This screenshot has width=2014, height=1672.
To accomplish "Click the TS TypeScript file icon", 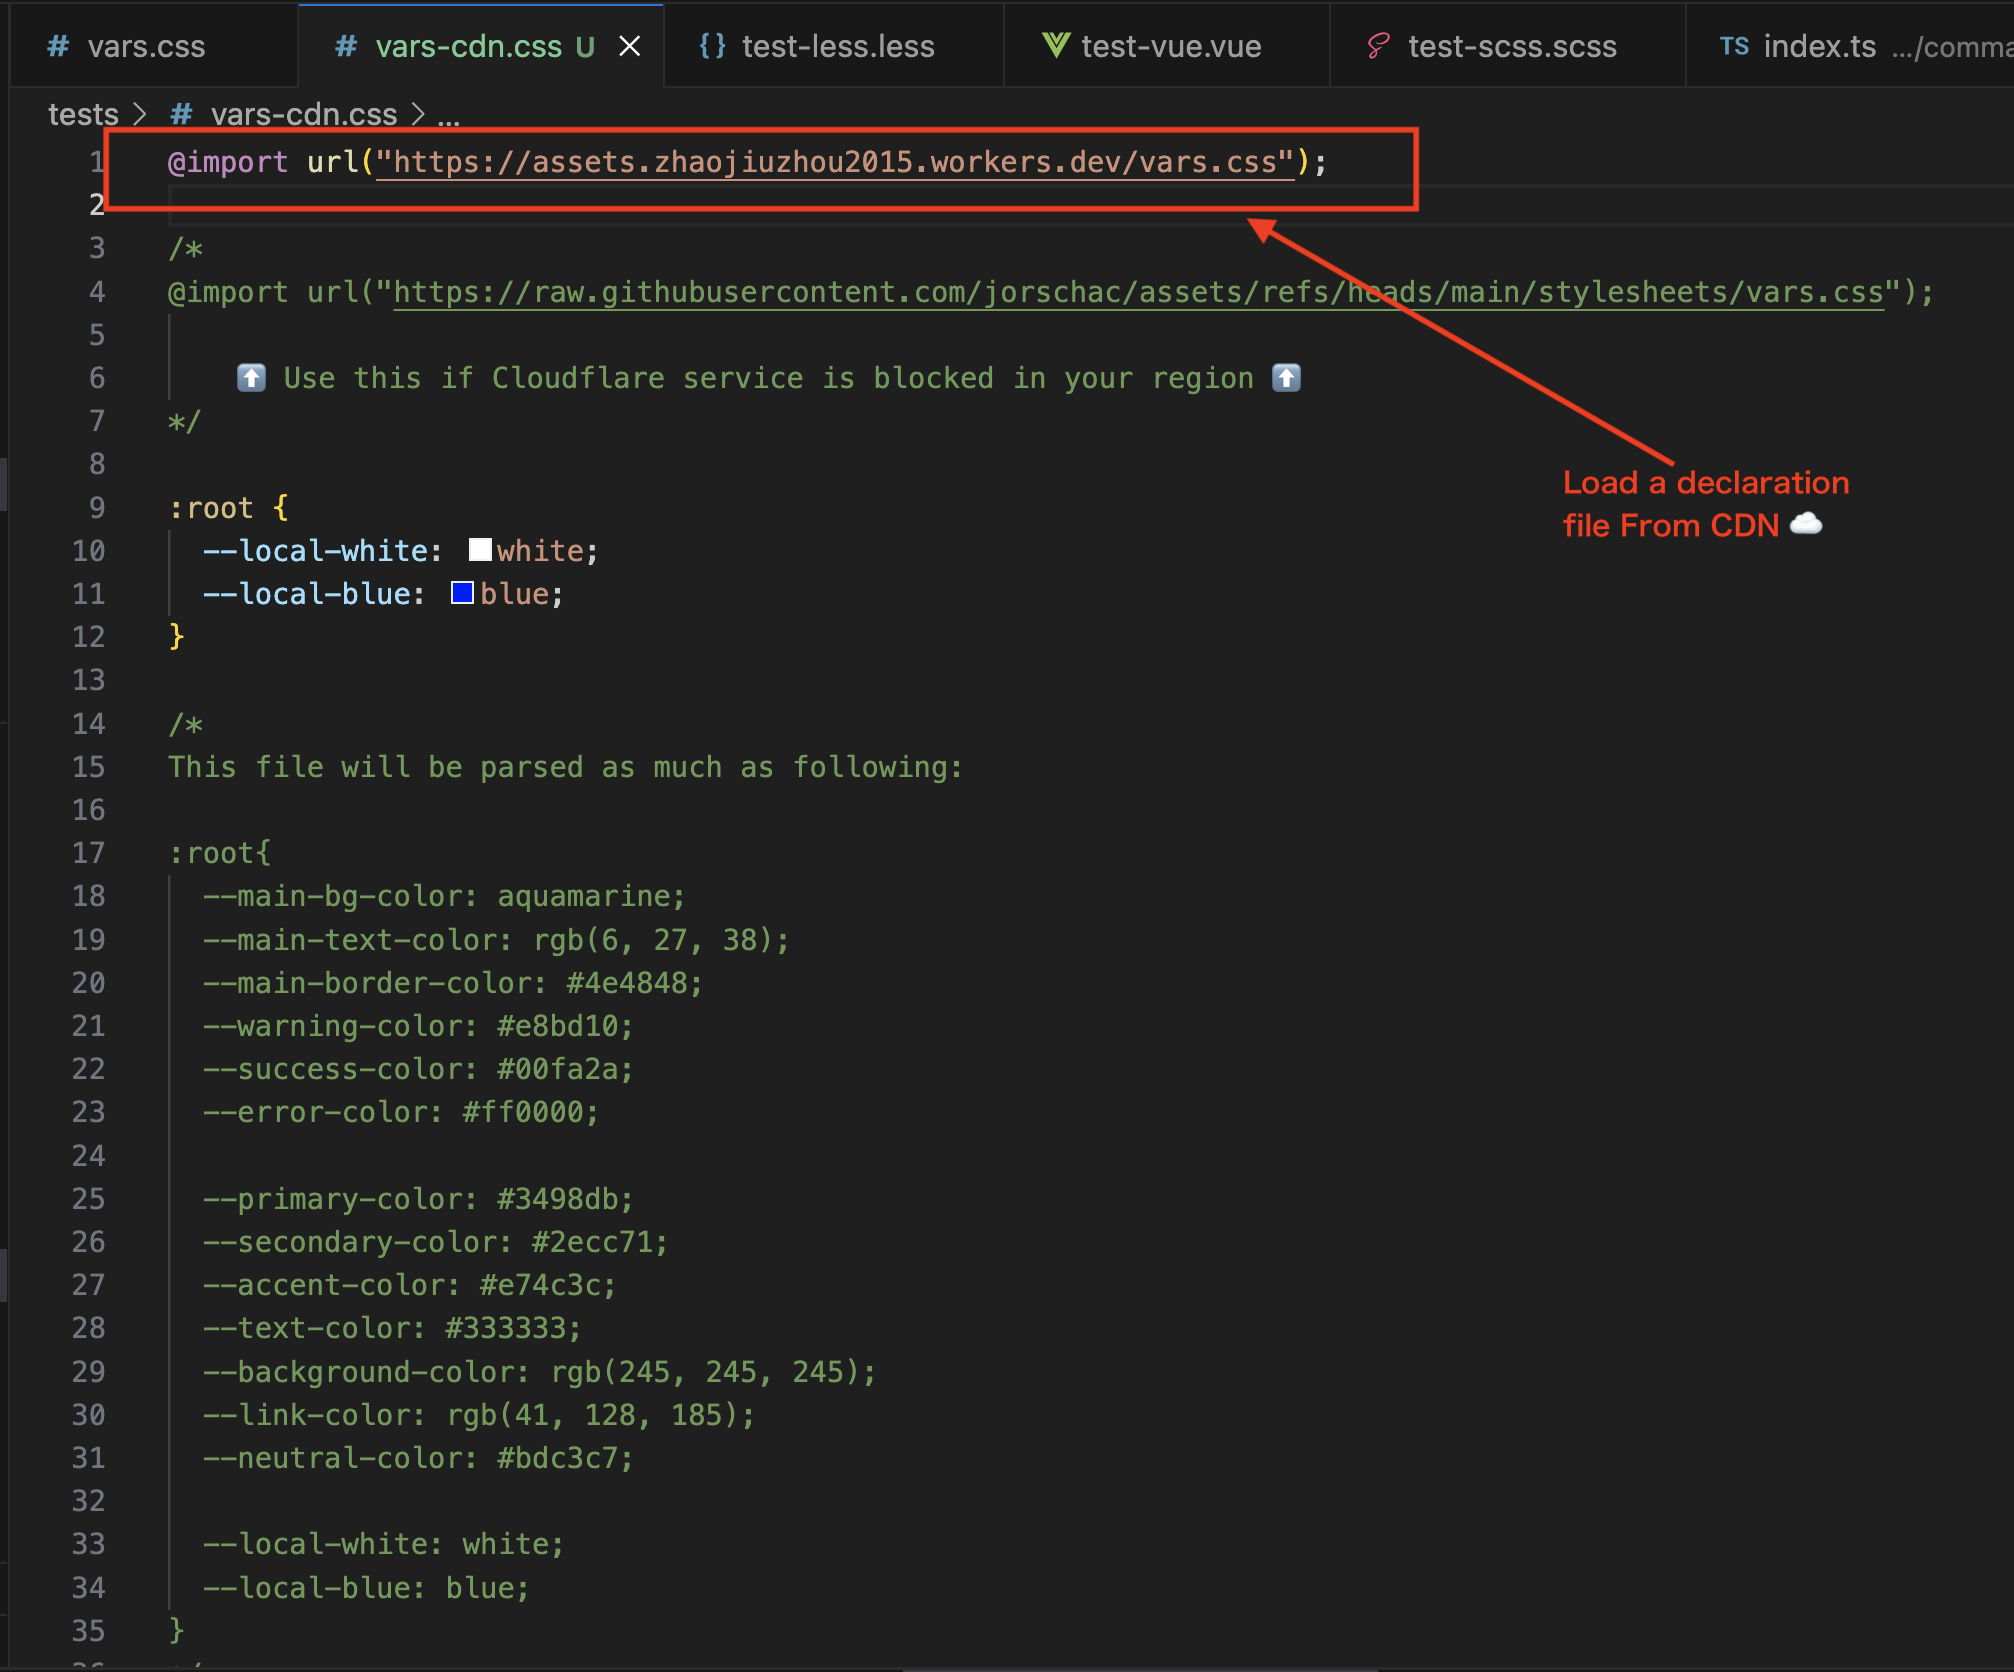I will [x=1734, y=46].
